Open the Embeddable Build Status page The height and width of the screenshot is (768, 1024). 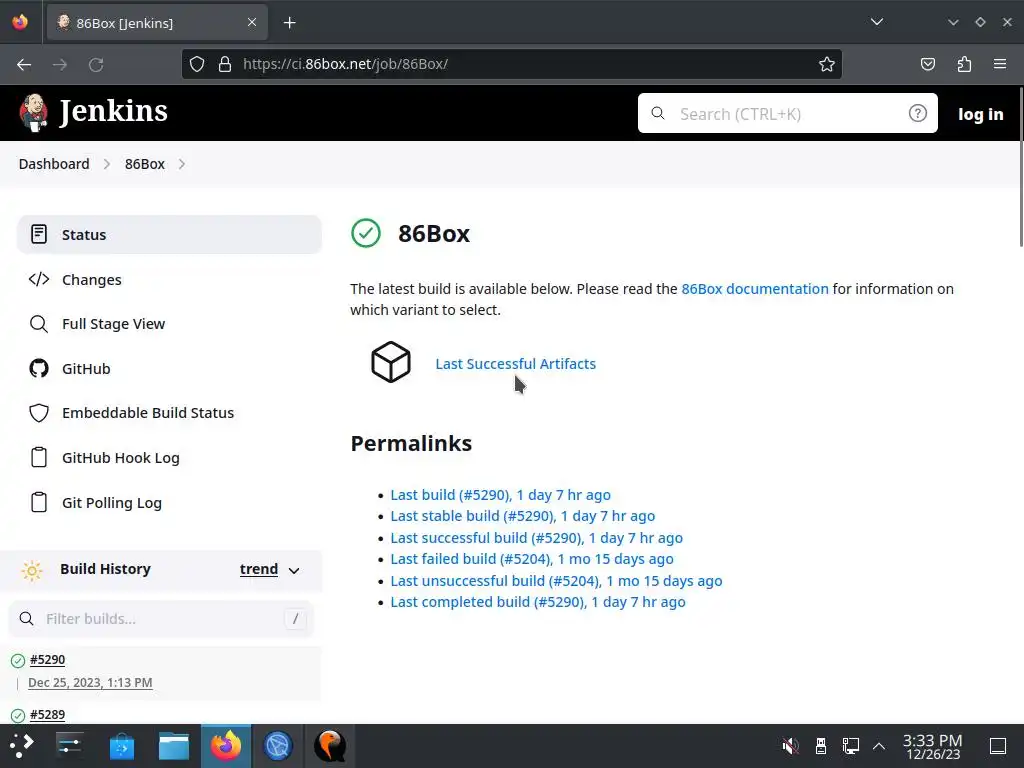[148, 413]
